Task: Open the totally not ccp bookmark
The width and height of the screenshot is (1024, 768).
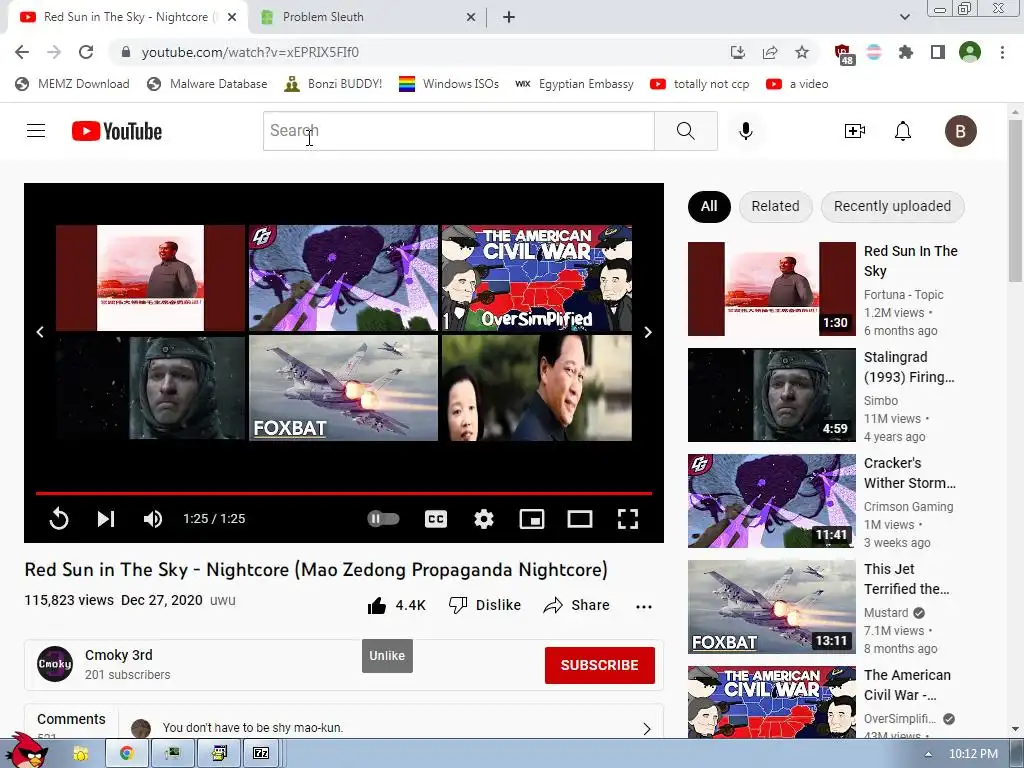Action: tap(699, 84)
